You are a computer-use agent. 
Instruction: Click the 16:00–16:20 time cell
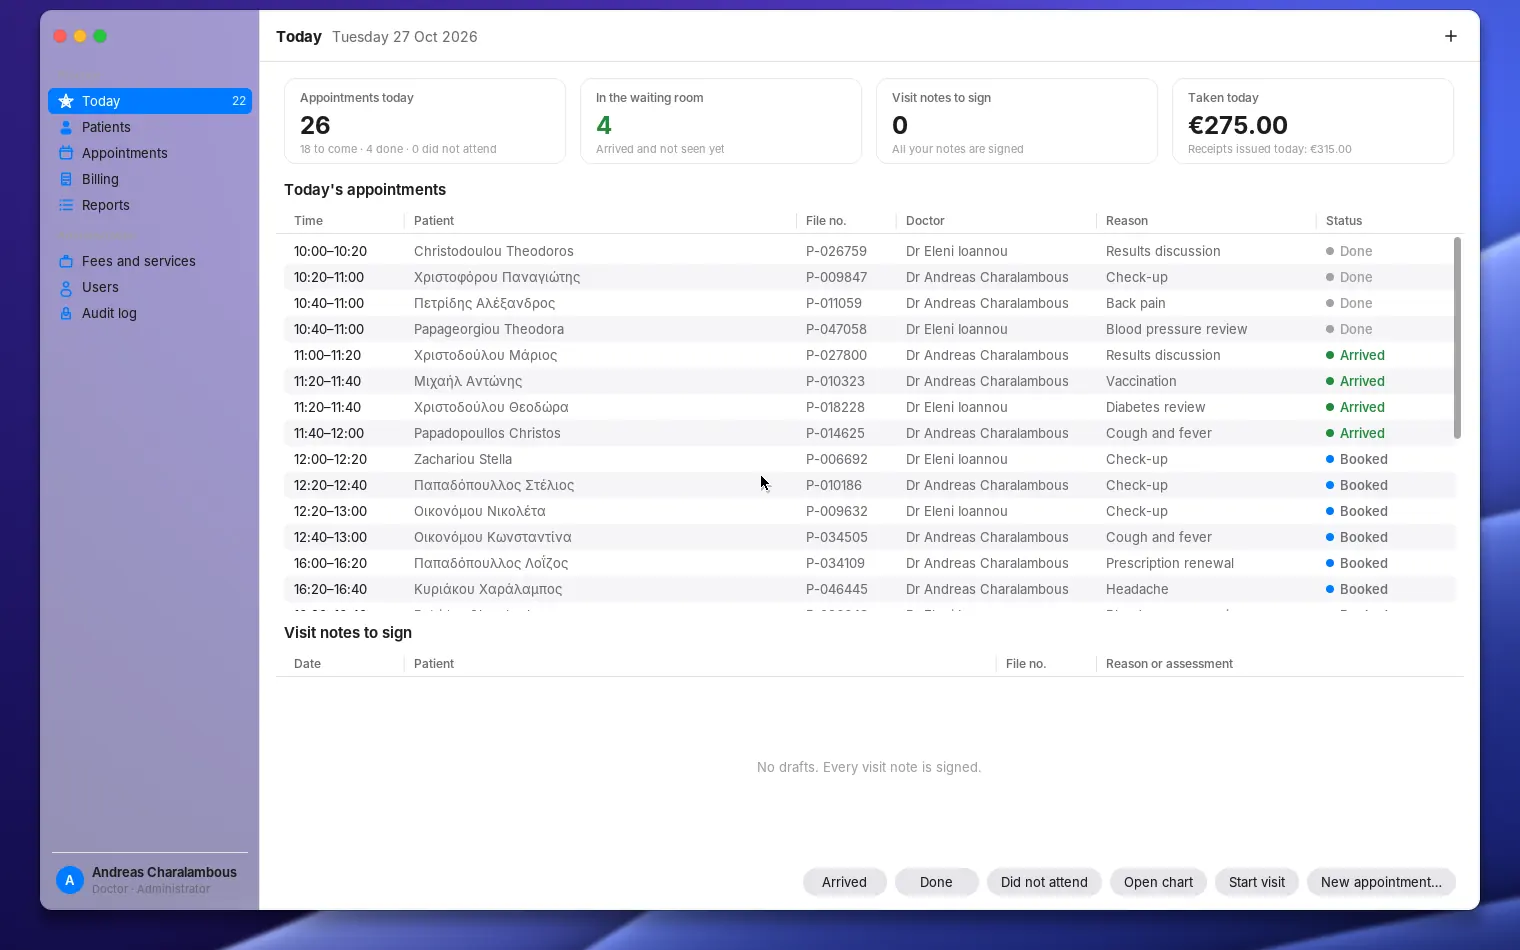[x=330, y=563]
